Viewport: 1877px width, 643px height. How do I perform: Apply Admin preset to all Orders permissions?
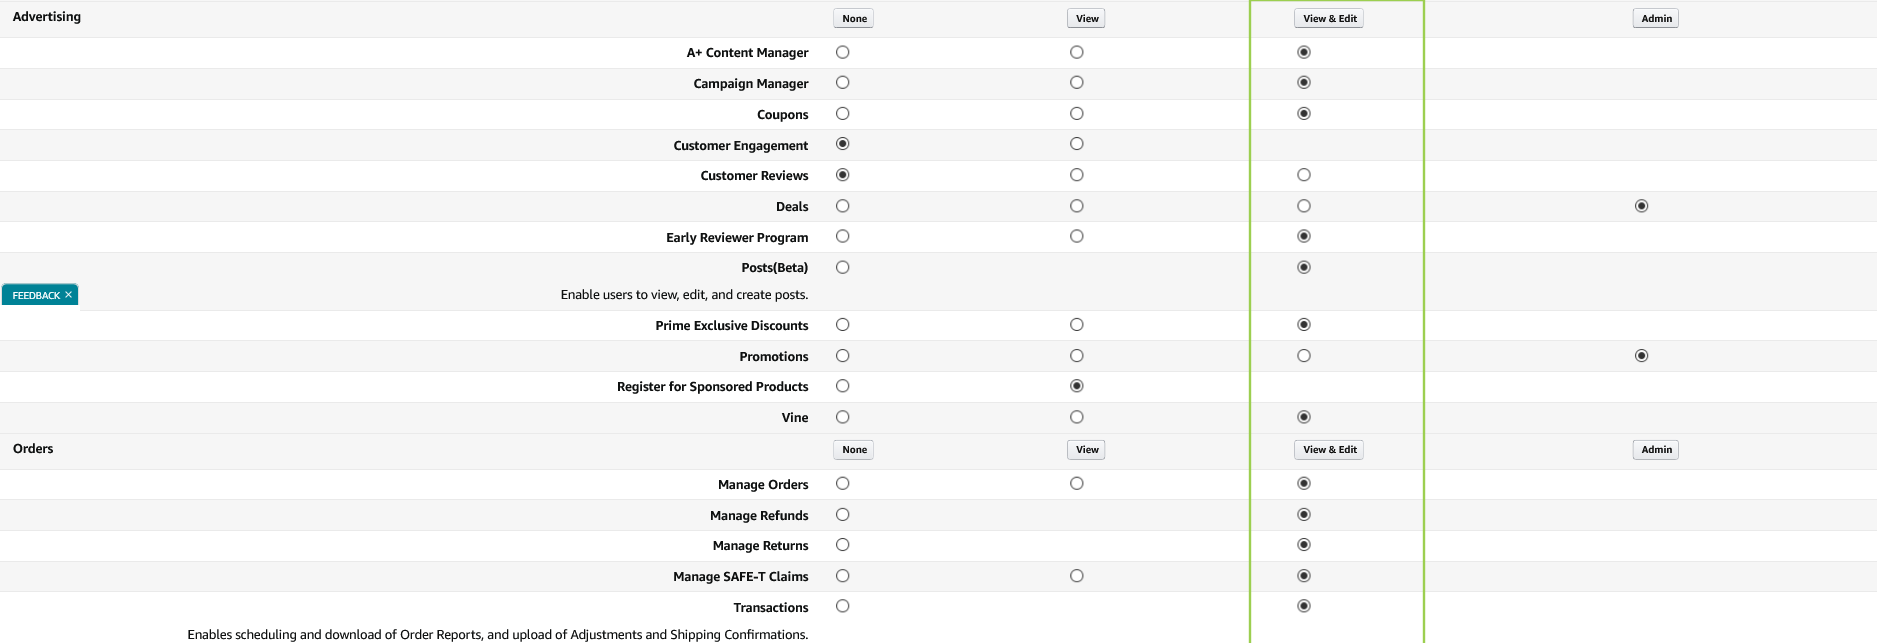1655,449
